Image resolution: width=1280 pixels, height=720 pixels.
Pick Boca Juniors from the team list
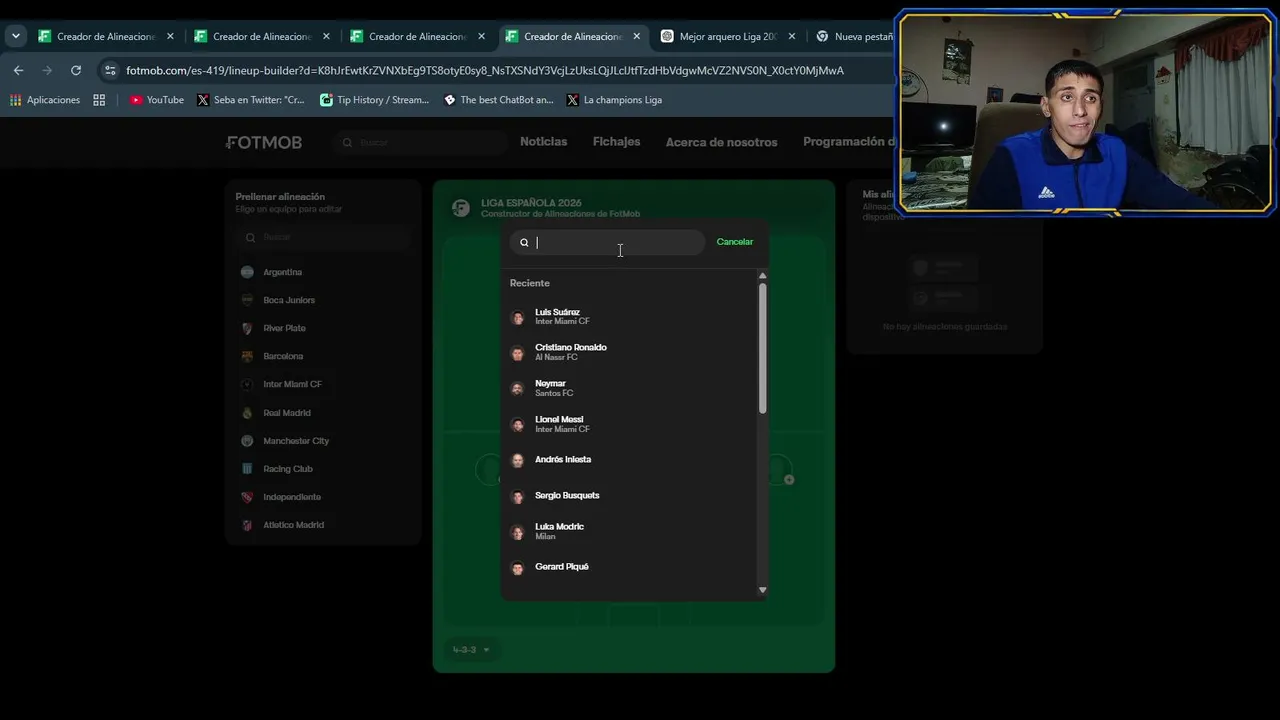(323, 300)
